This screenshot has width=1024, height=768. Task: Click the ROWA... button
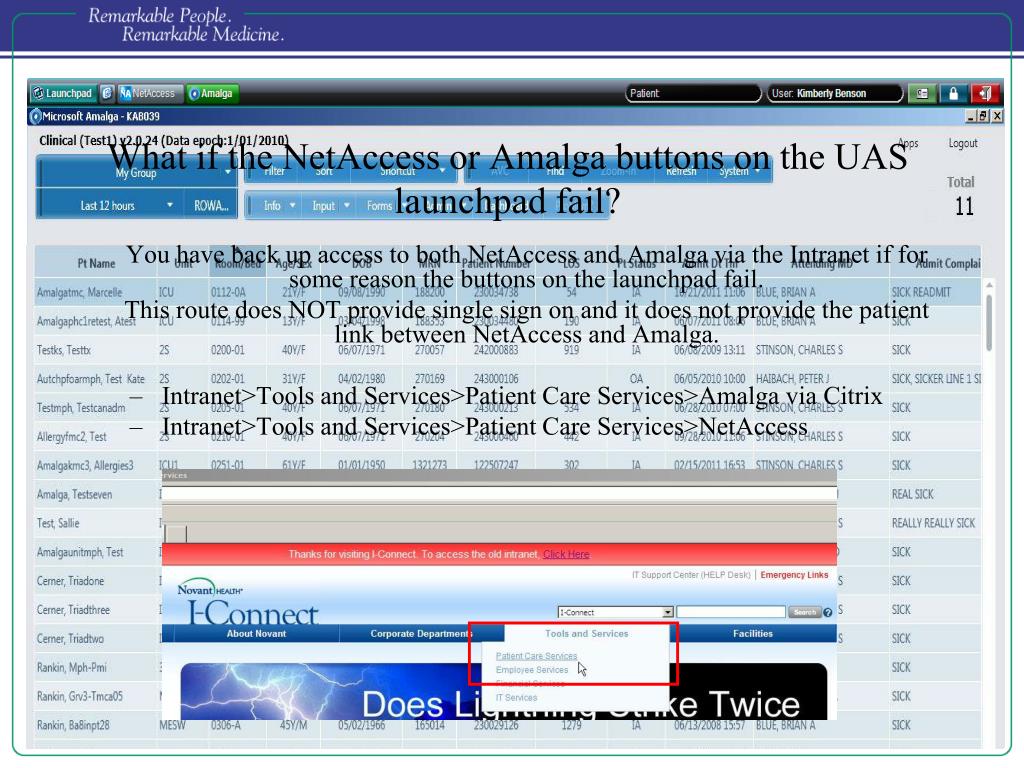(x=211, y=205)
